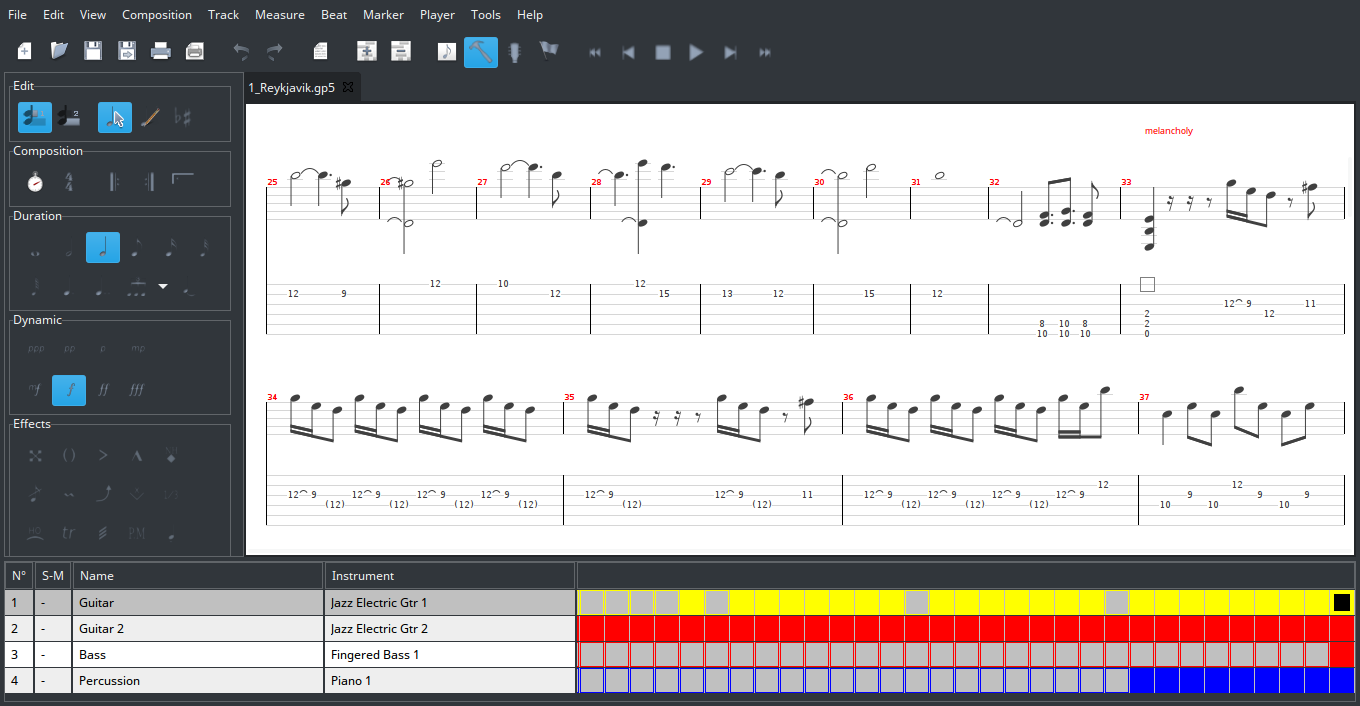Open the Marker menu
Image resolution: width=1360 pixels, height=706 pixels.
point(383,15)
